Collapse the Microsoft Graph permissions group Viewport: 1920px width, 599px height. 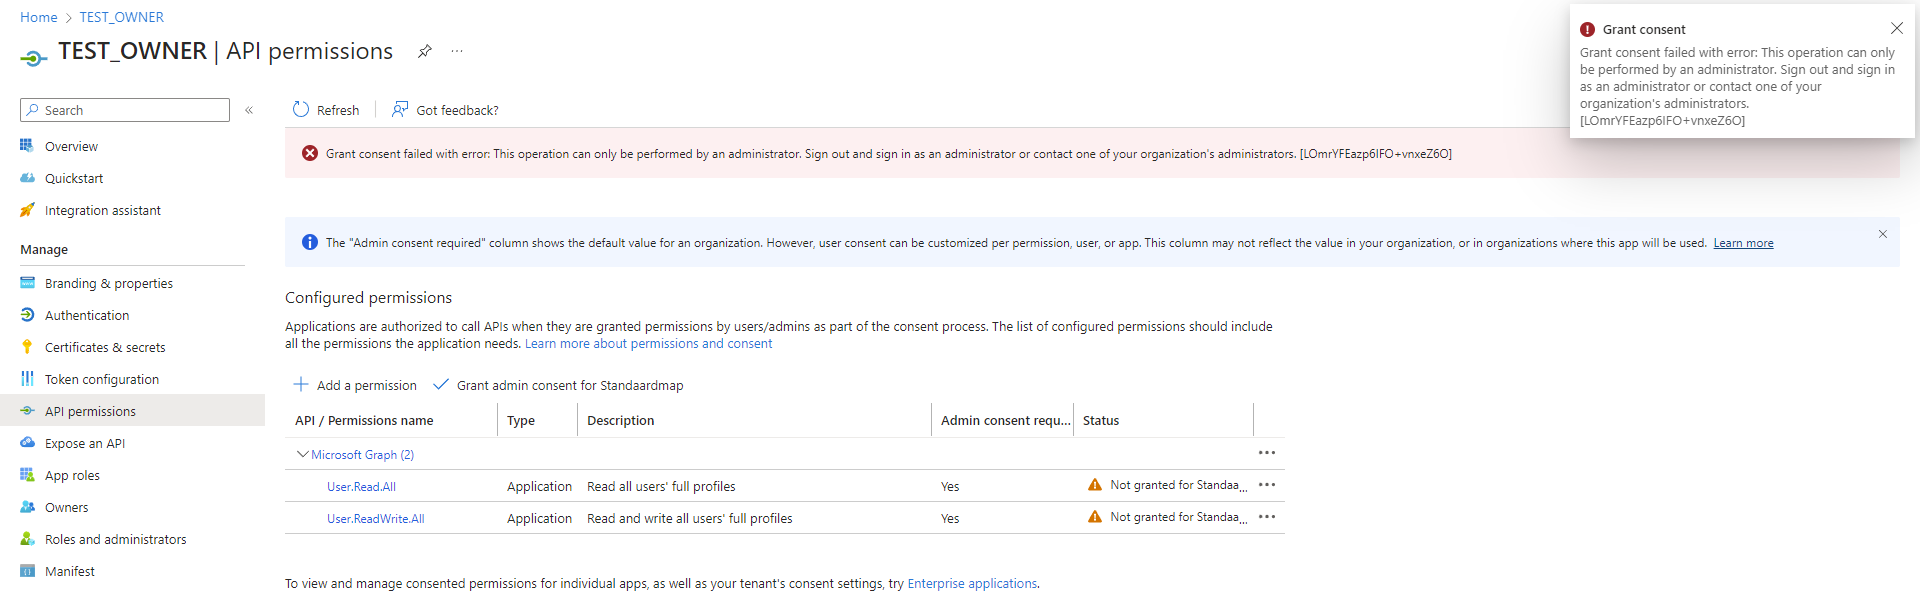pyautogui.click(x=302, y=454)
